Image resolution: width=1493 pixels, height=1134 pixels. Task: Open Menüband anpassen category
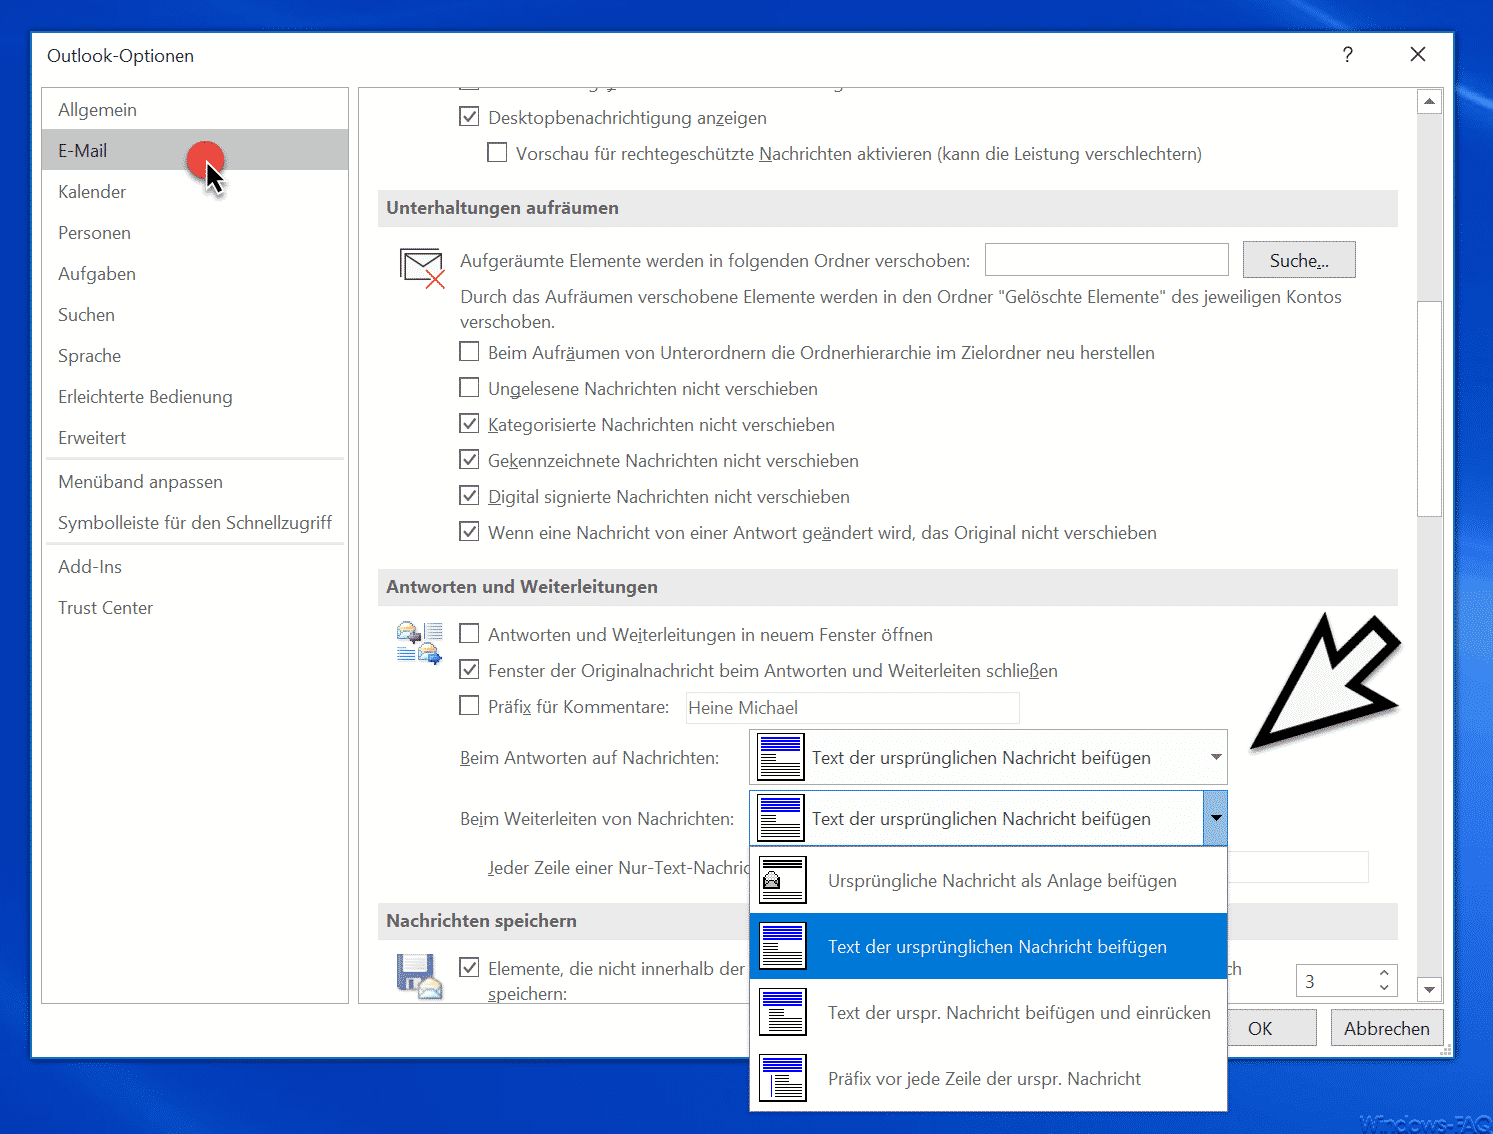195,481
